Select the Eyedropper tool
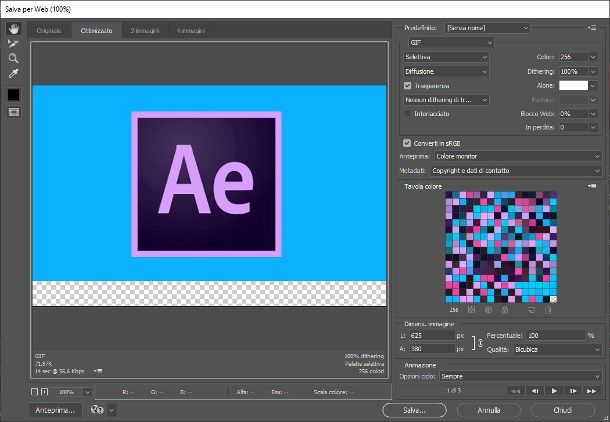The width and height of the screenshot is (610, 422). (14, 73)
